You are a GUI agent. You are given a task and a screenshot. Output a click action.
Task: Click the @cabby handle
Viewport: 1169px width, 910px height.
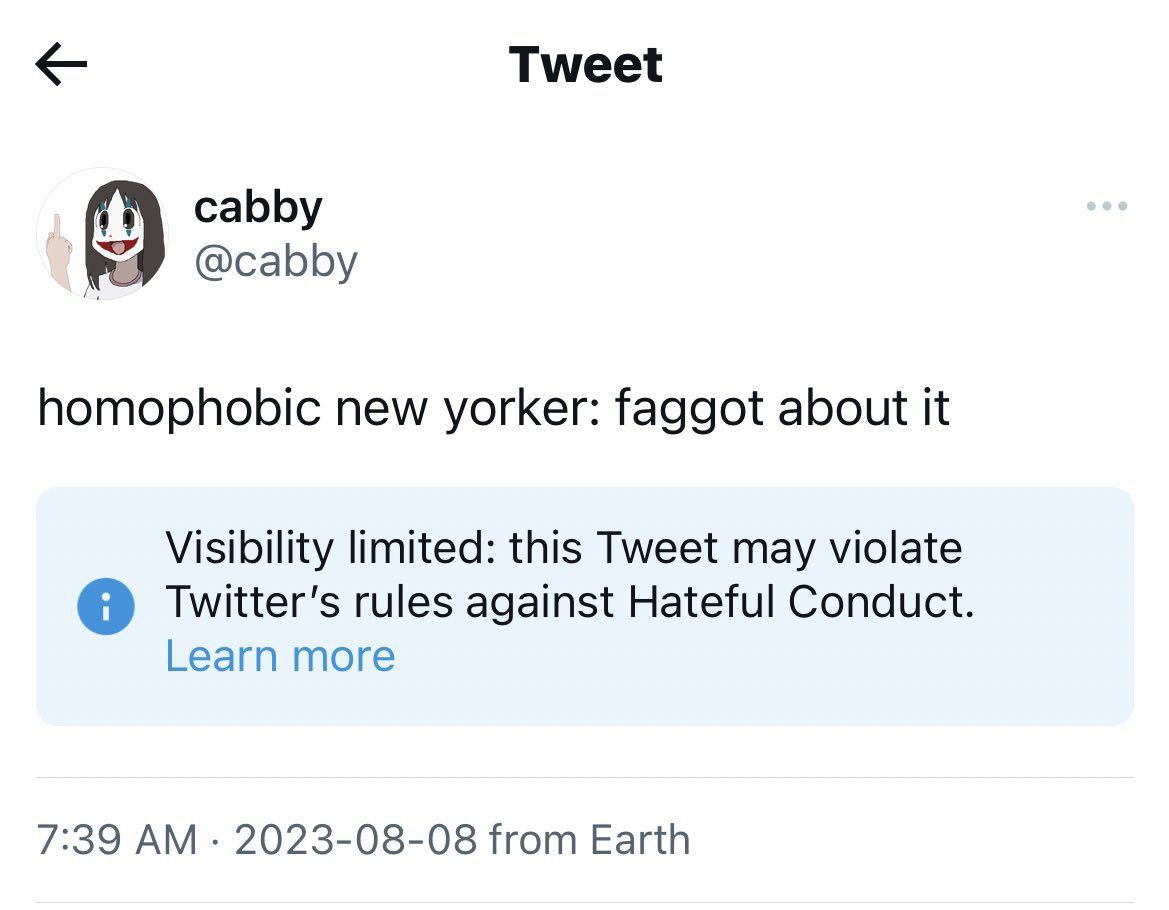tap(275, 261)
